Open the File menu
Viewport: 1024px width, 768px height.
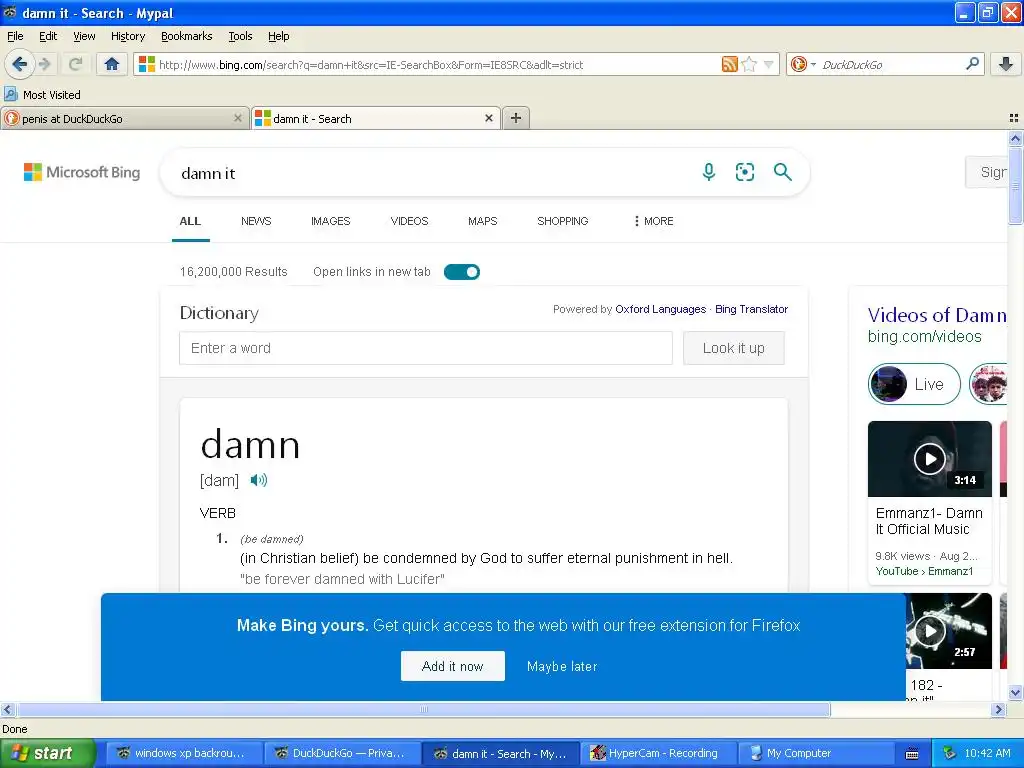[15, 36]
